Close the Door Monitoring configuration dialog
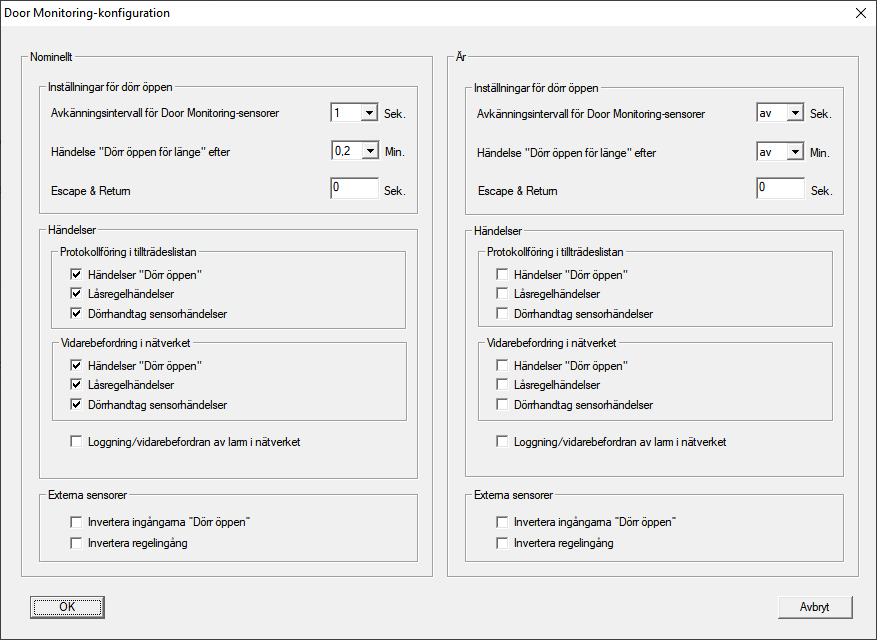877x640 pixels. point(860,14)
